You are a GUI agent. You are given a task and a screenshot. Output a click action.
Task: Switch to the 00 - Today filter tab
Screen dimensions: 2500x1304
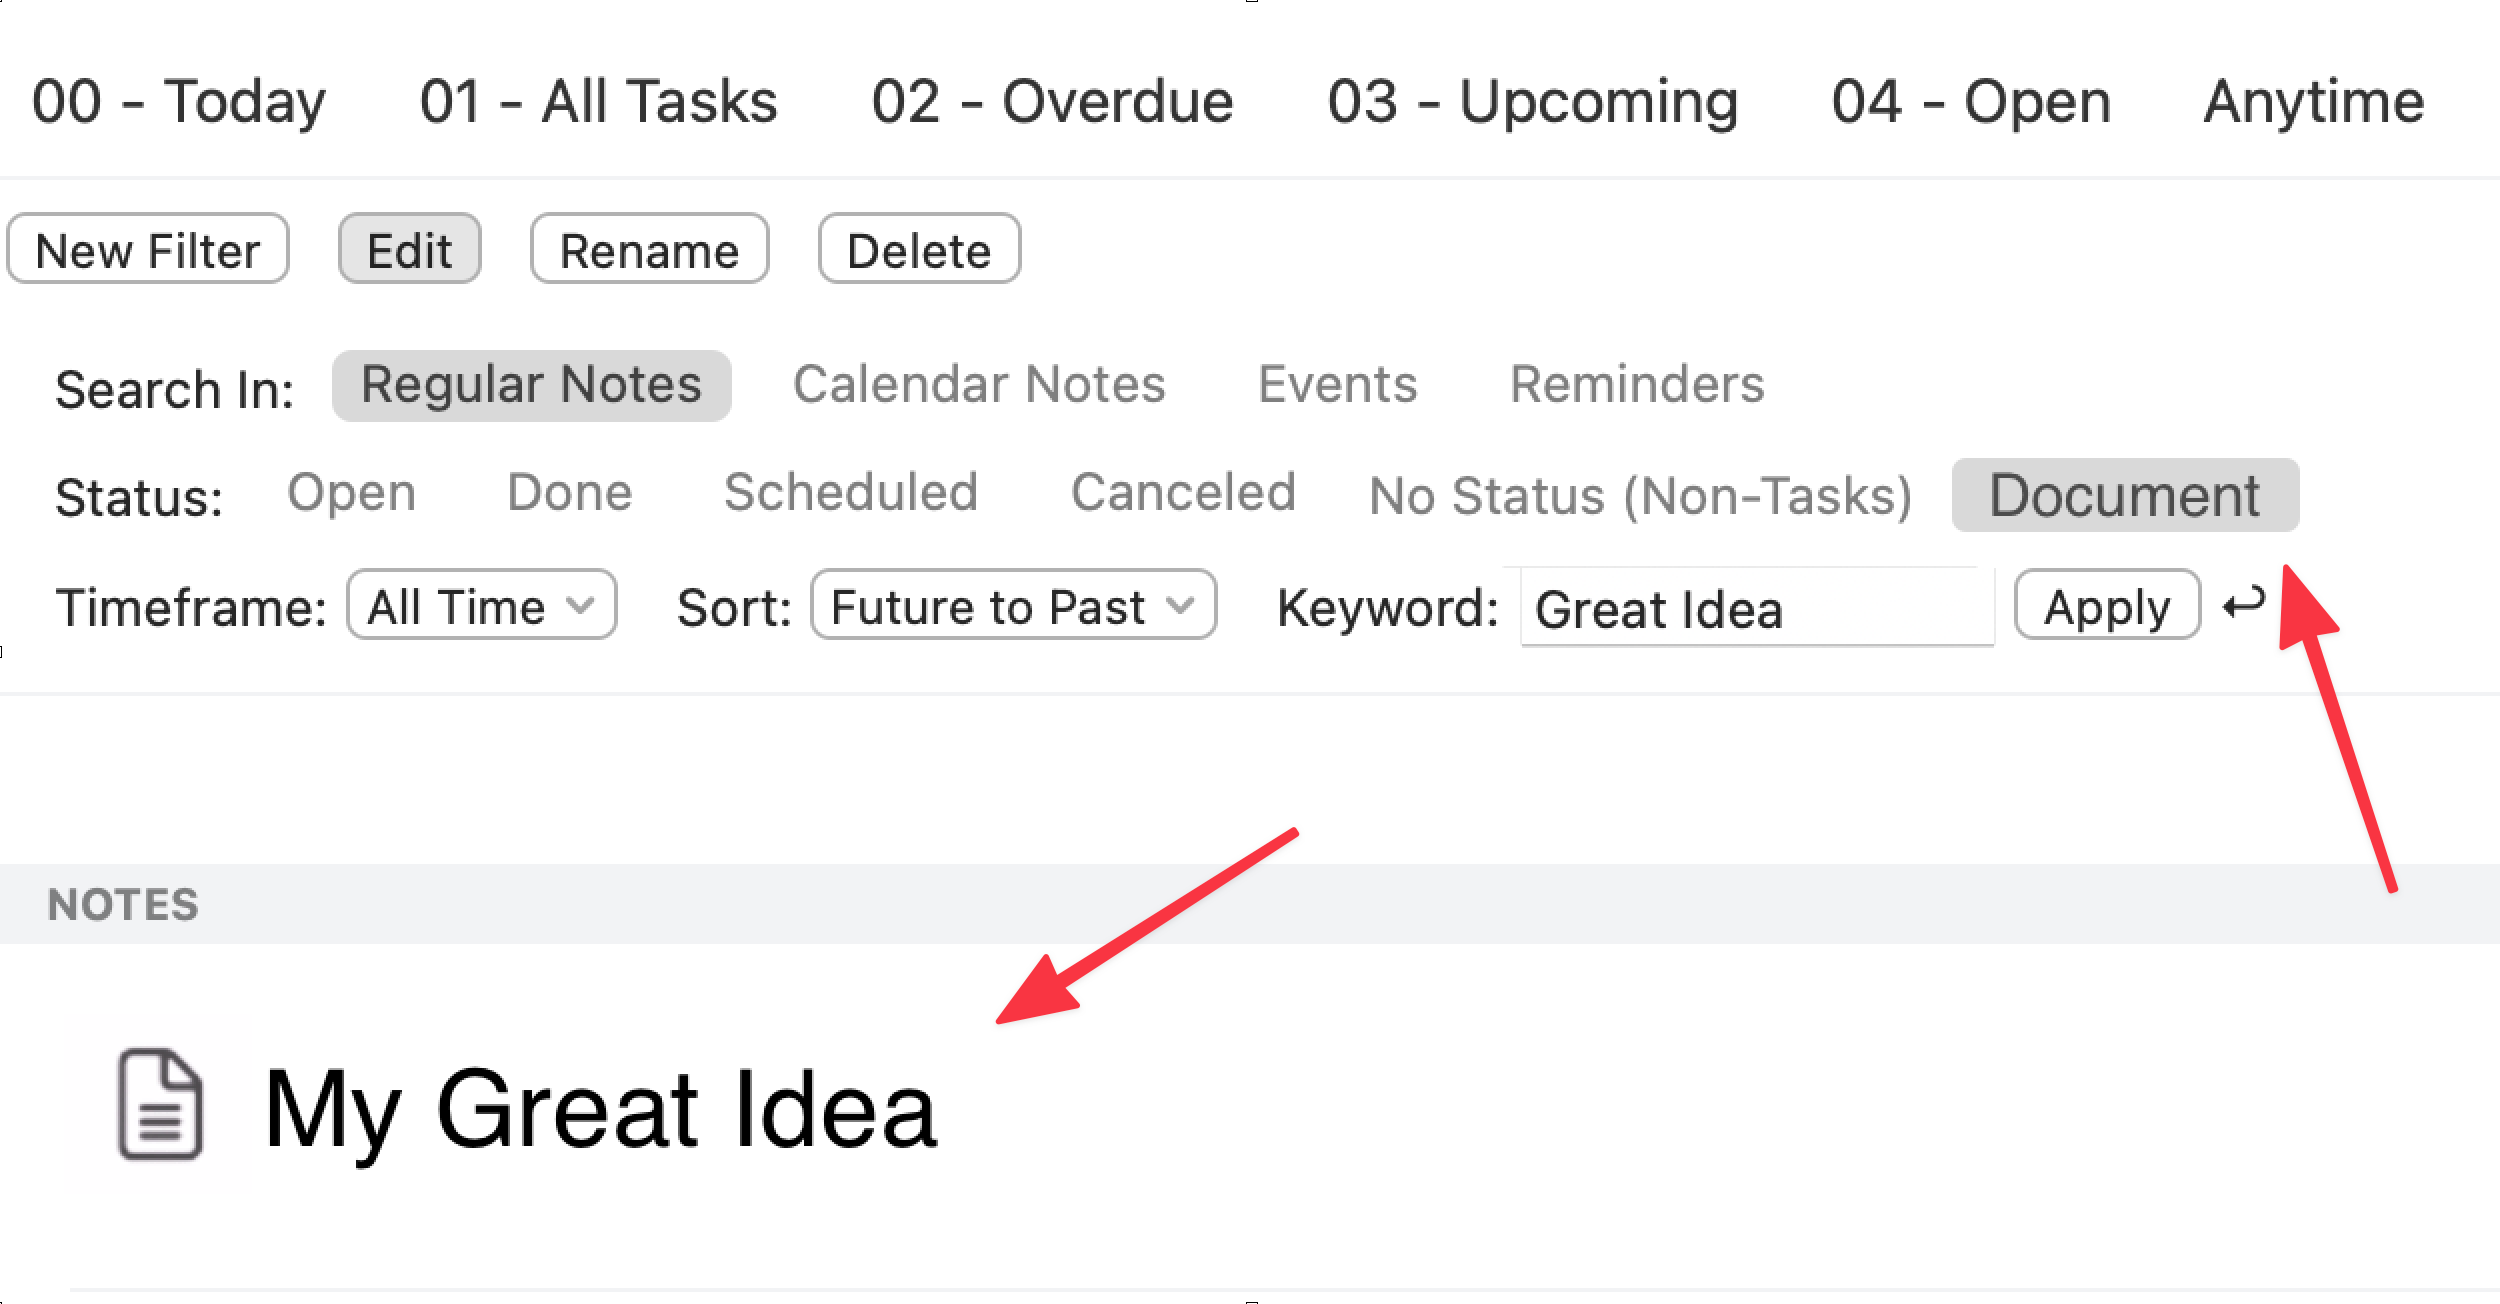pos(179,101)
